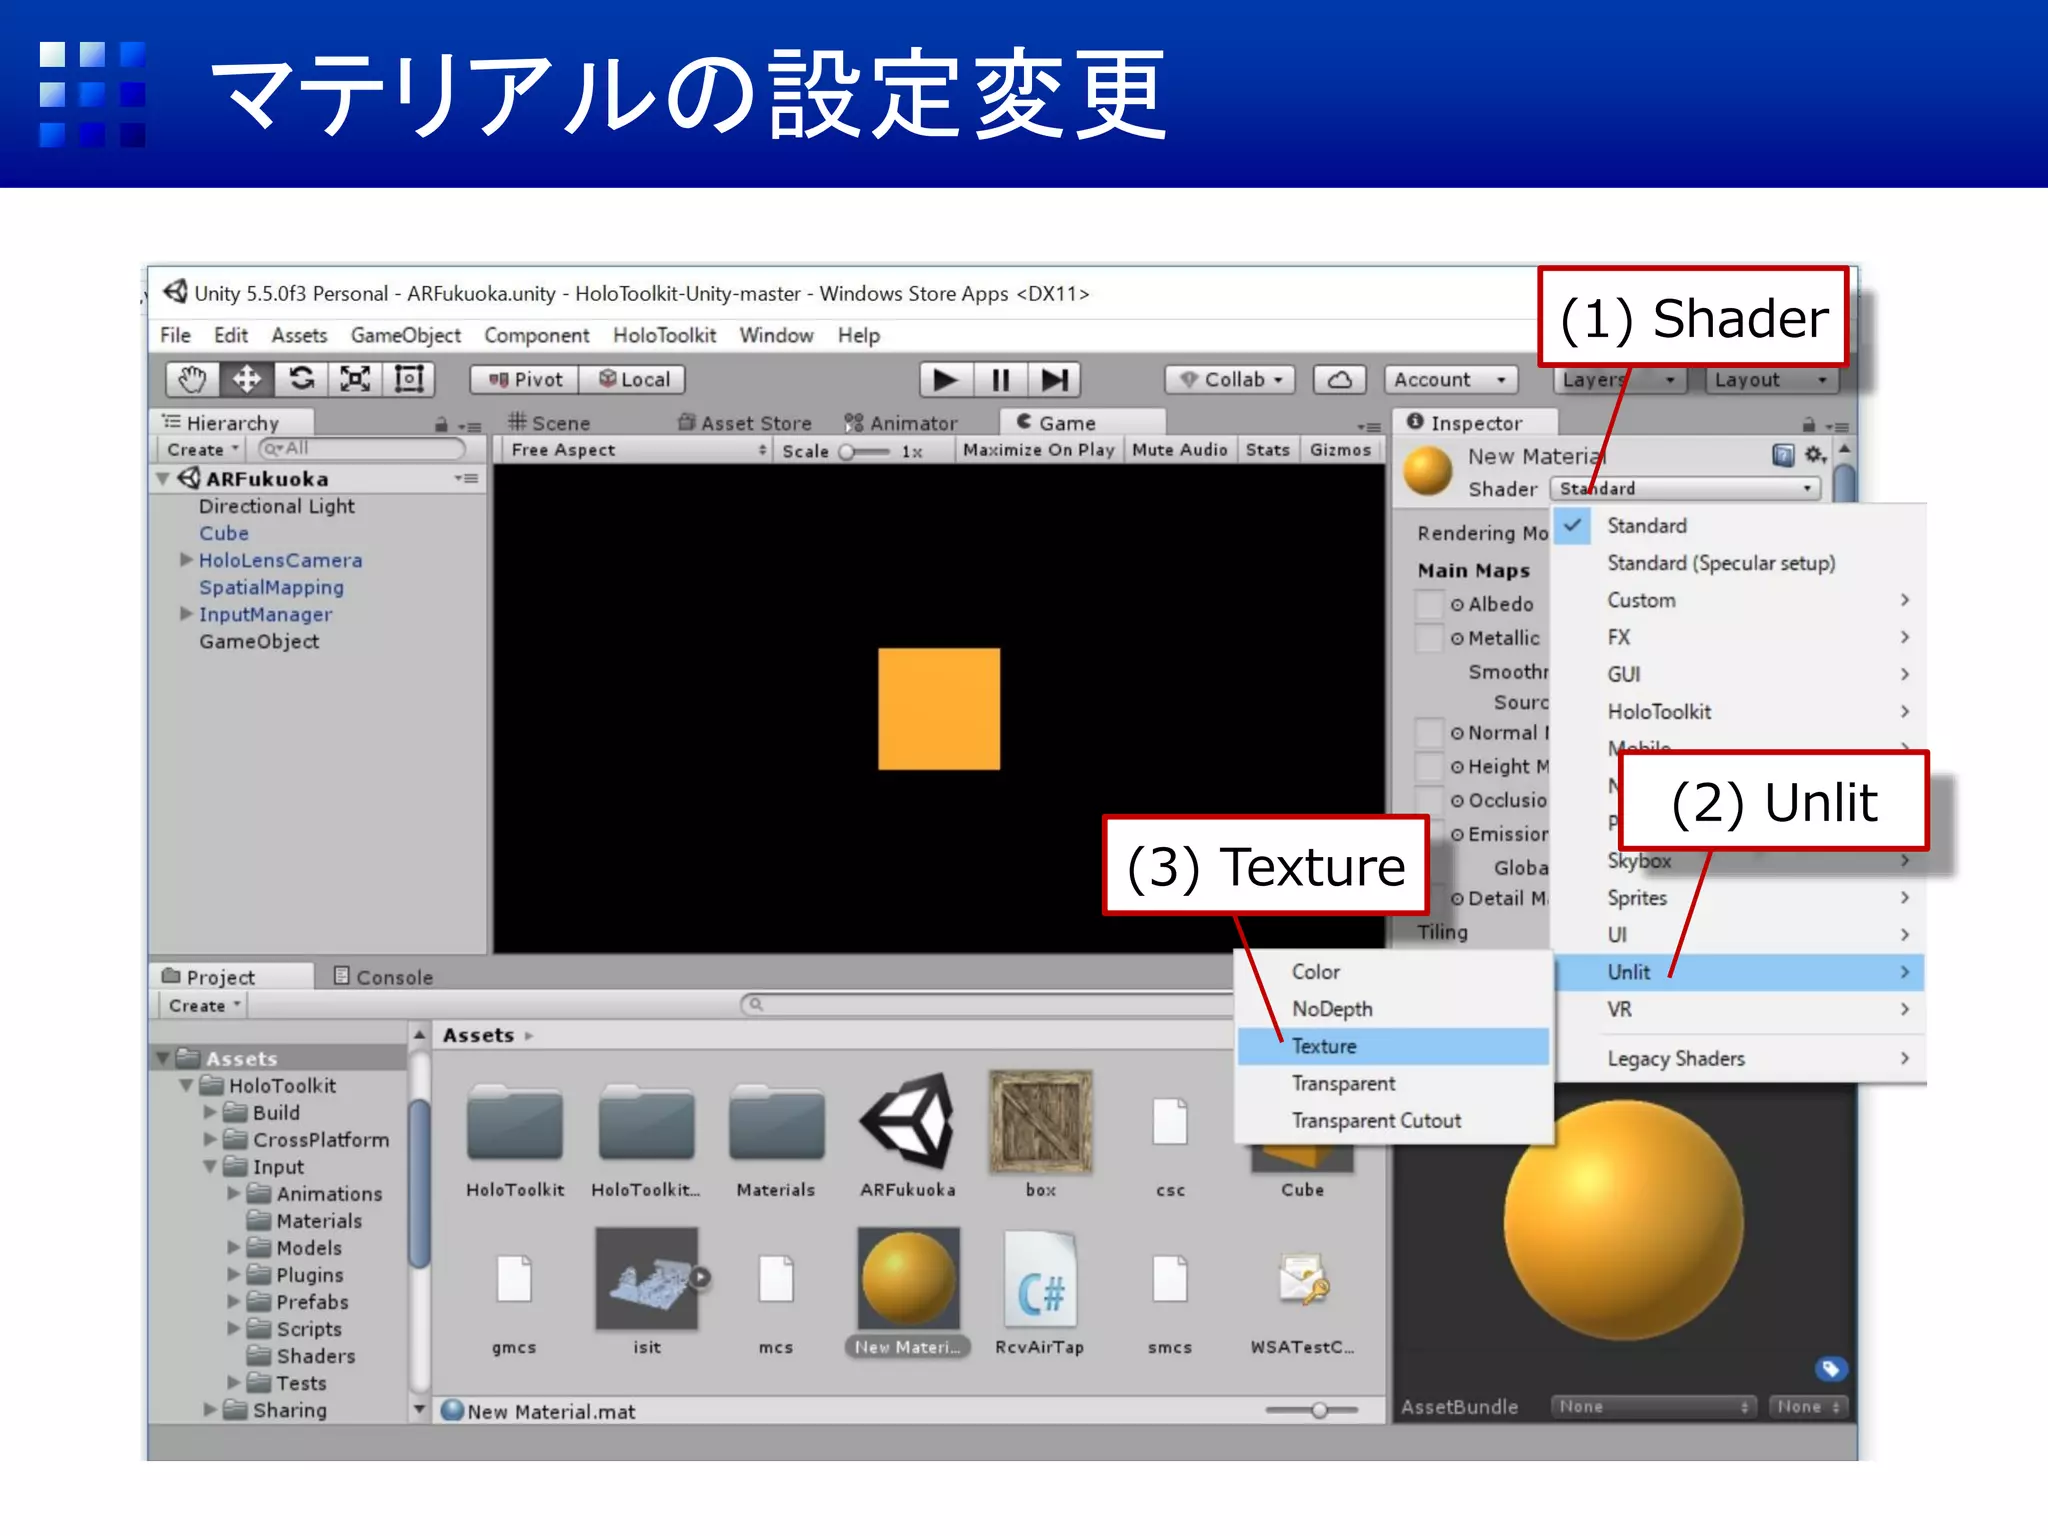The image size is (2048, 1536).
Task: Open the cloud services icon
Action: 1340,380
